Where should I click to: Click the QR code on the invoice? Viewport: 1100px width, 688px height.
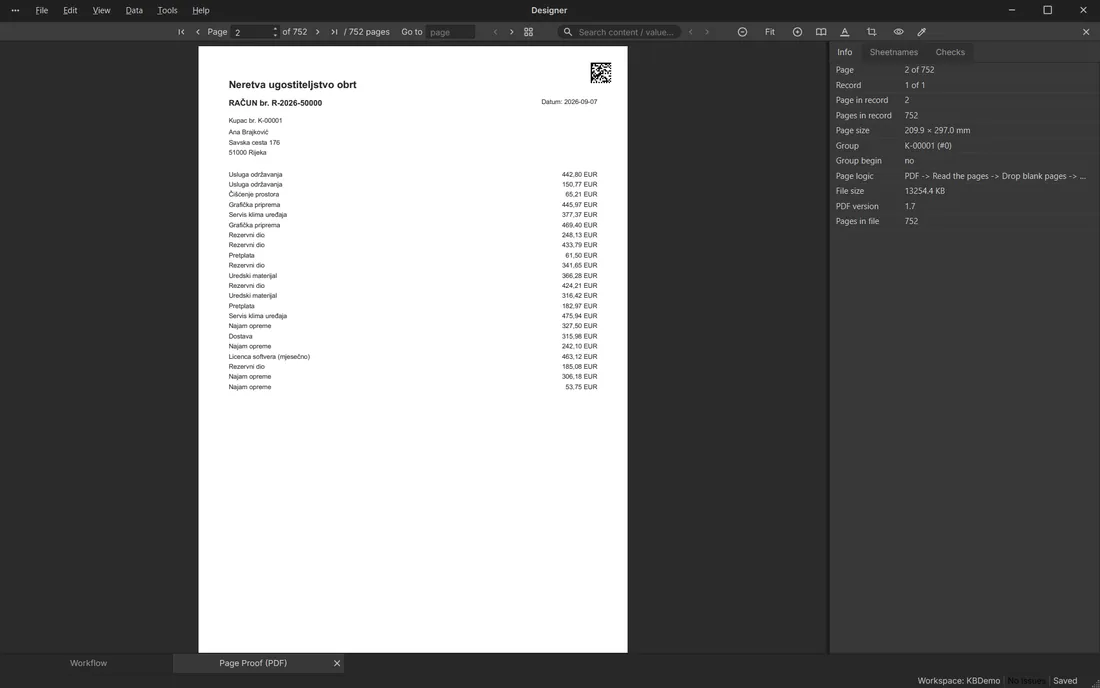pyautogui.click(x=601, y=73)
